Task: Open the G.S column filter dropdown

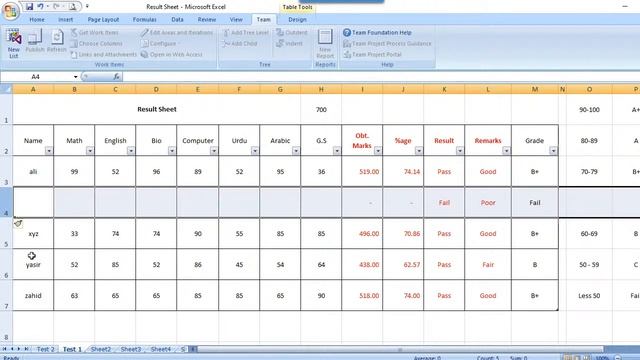Action: coord(337,151)
